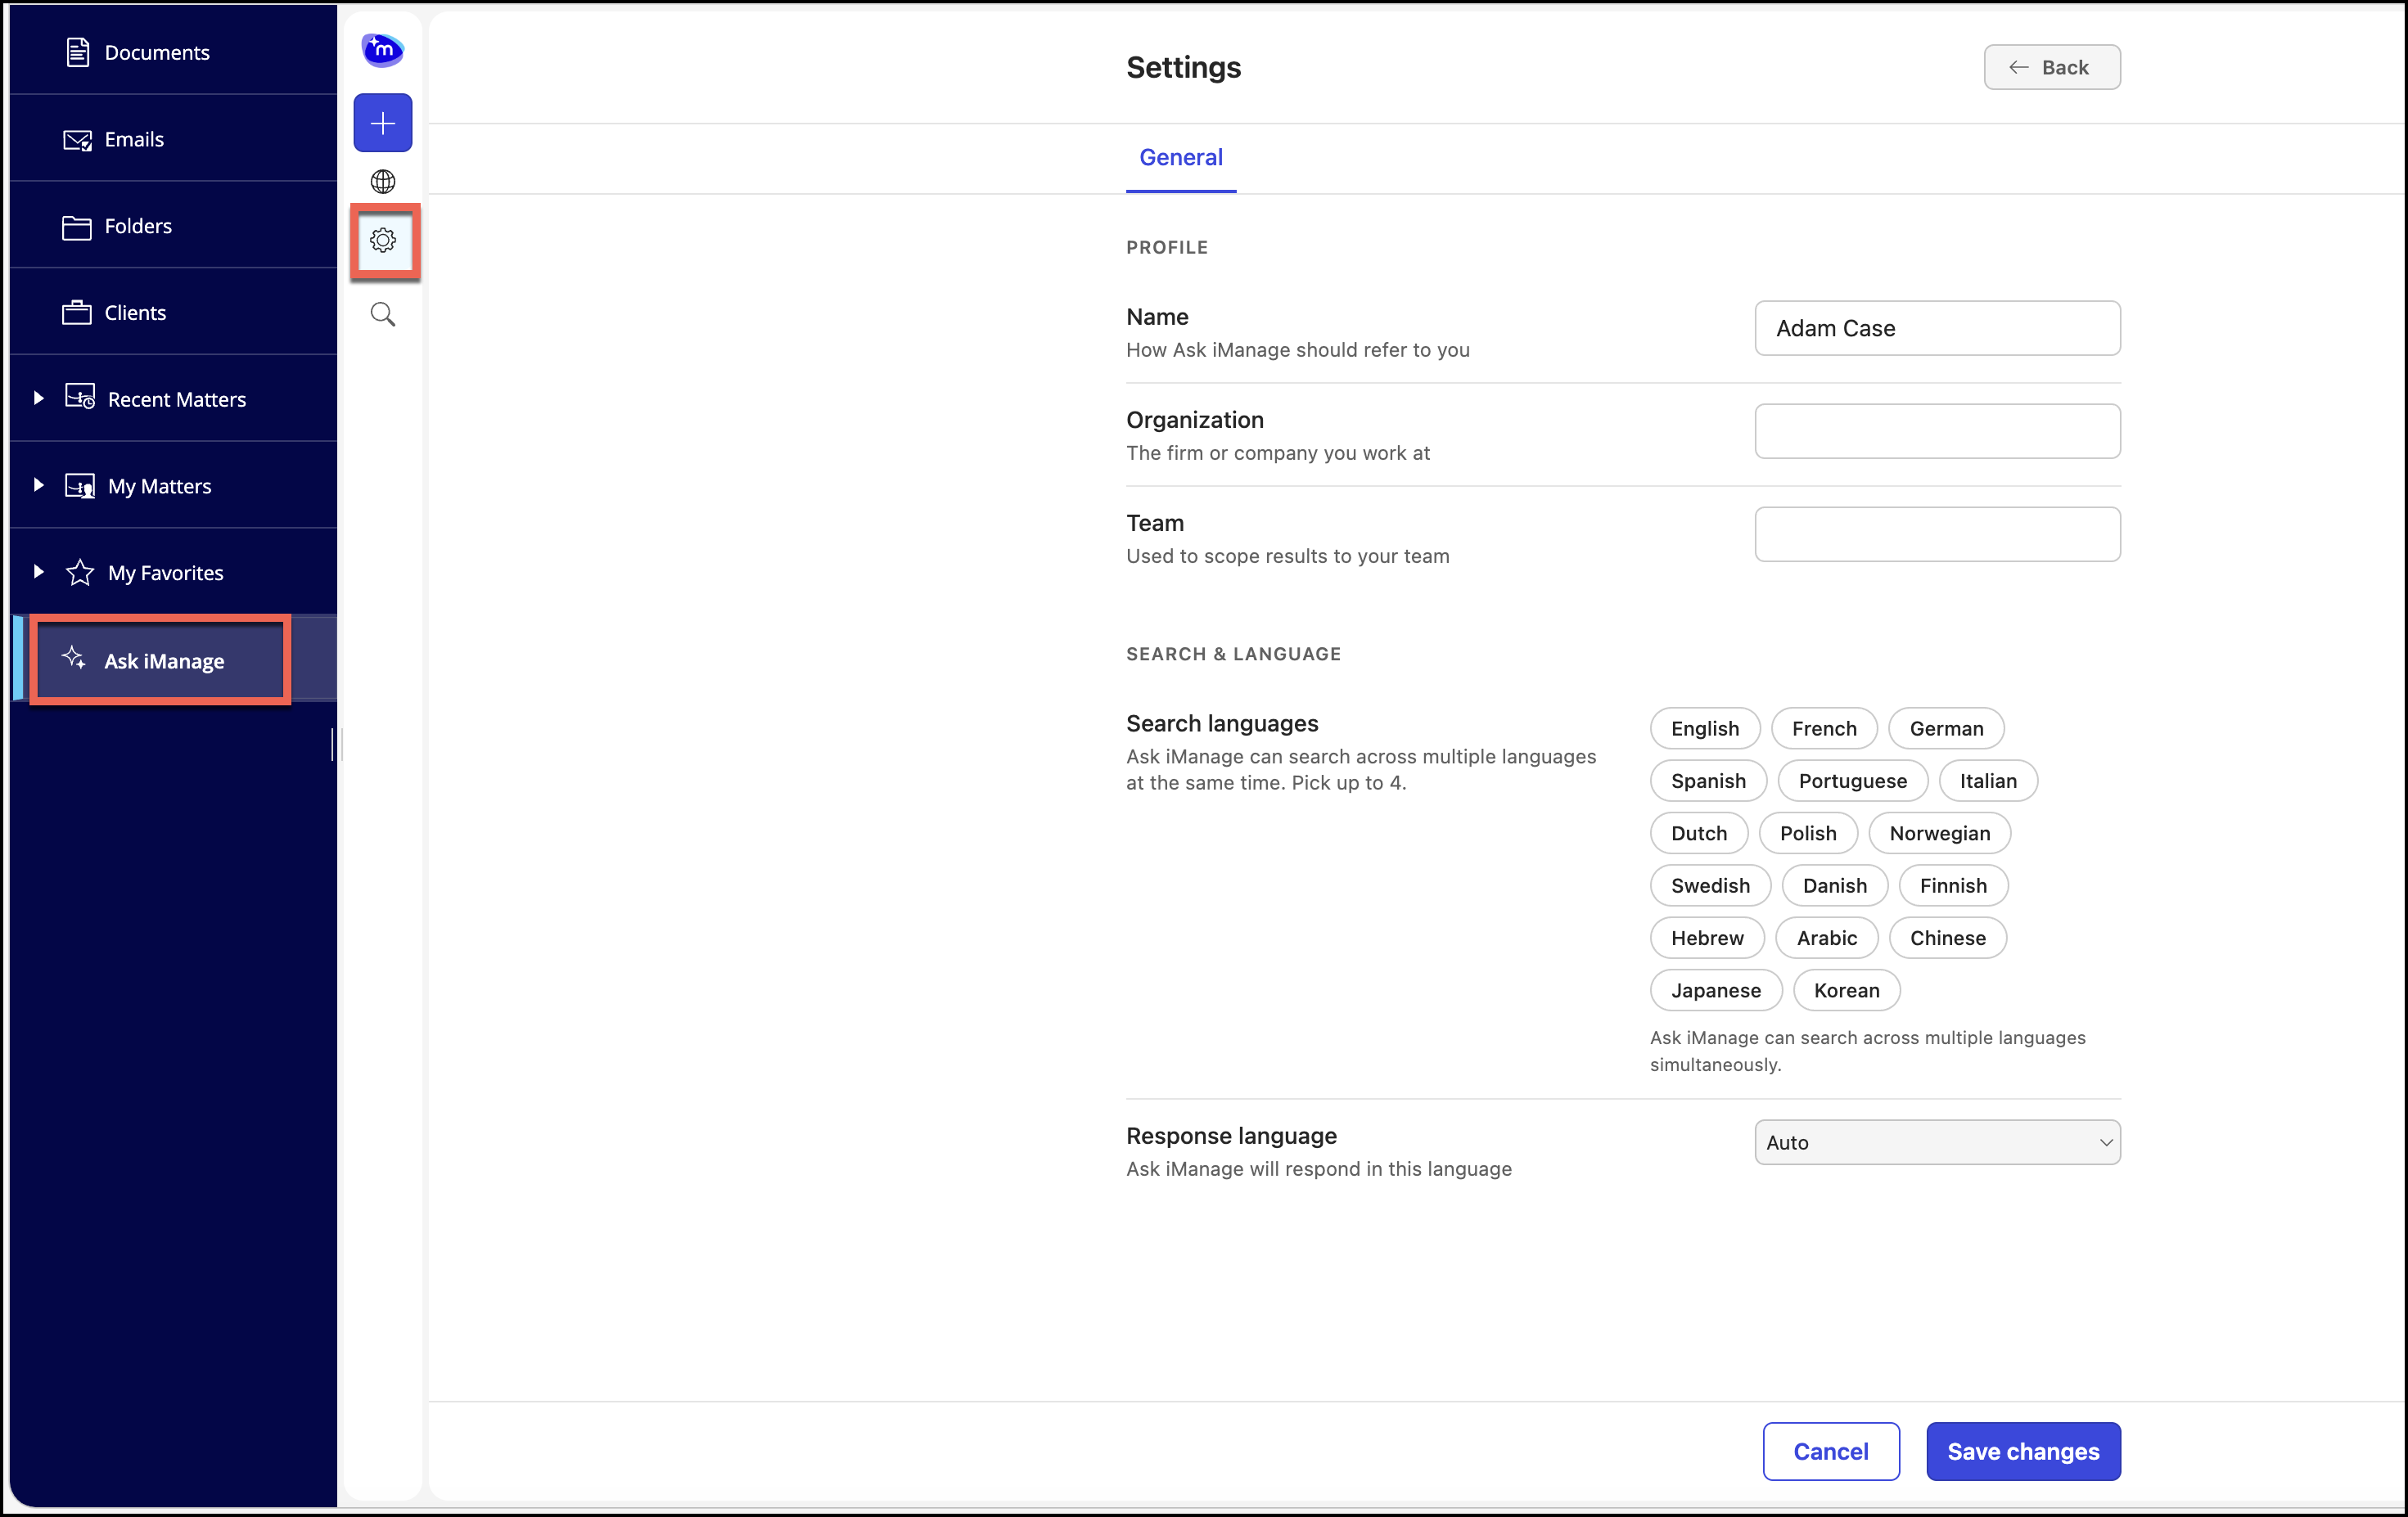Click 'Used to scope results to your team'
Image resolution: width=2408 pixels, height=1517 pixels.
(x=1288, y=556)
